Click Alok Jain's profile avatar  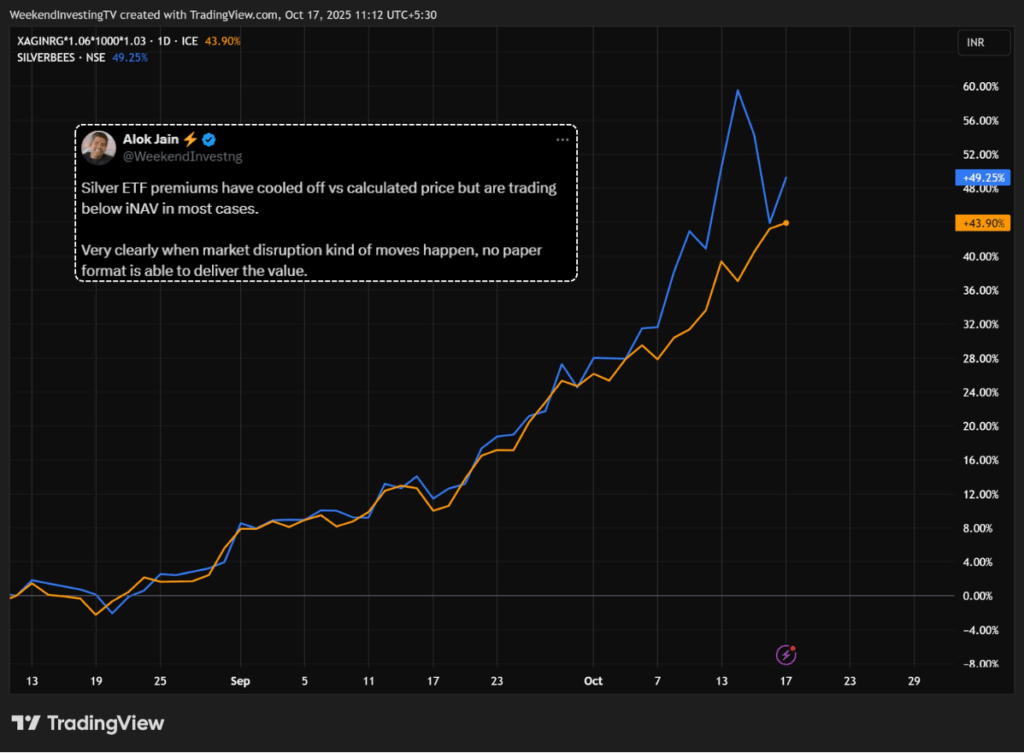click(x=98, y=147)
